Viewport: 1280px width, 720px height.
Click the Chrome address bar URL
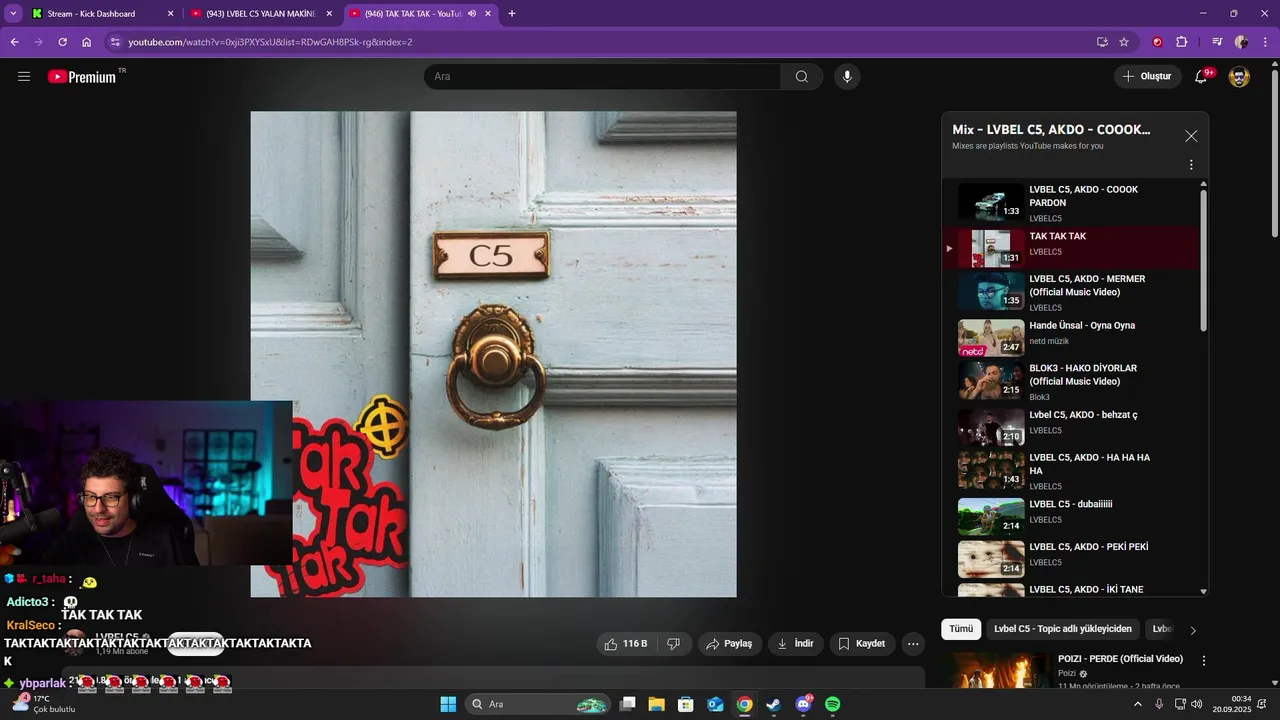(x=270, y=42)
